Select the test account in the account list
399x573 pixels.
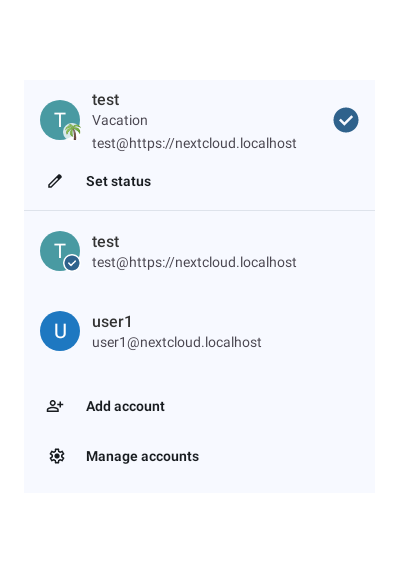200,251
